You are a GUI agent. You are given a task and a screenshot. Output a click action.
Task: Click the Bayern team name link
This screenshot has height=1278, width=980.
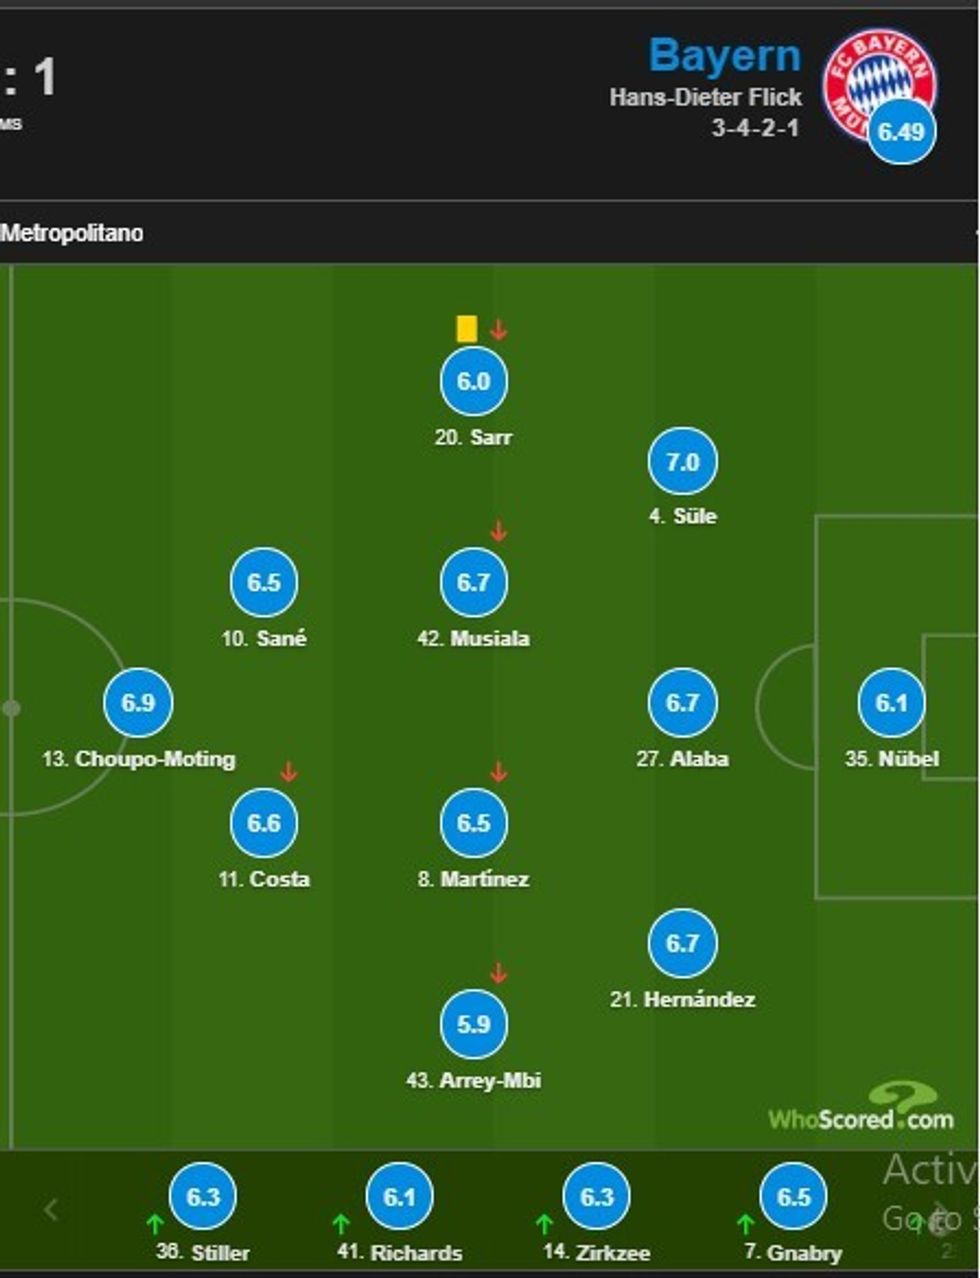point(724,56)
